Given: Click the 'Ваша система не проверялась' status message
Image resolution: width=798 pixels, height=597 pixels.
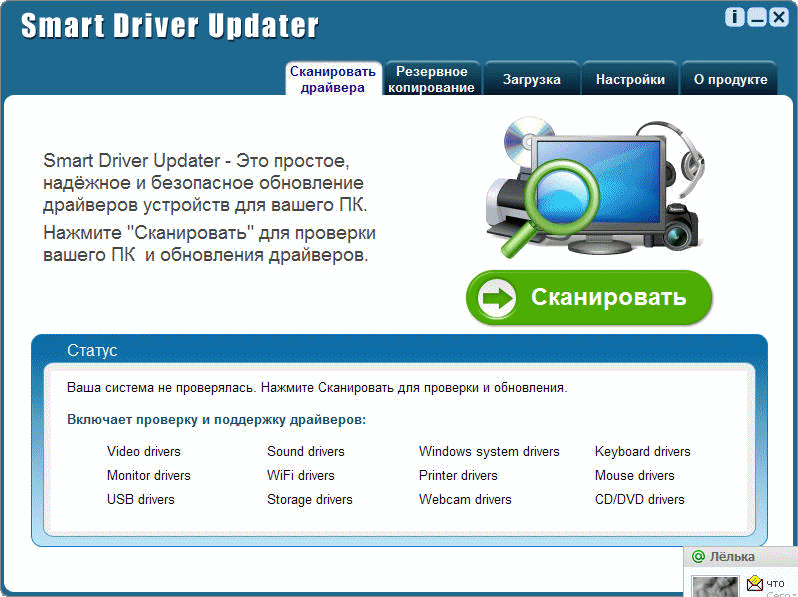Looking at the screenshot, I should (x=317, y=388).
